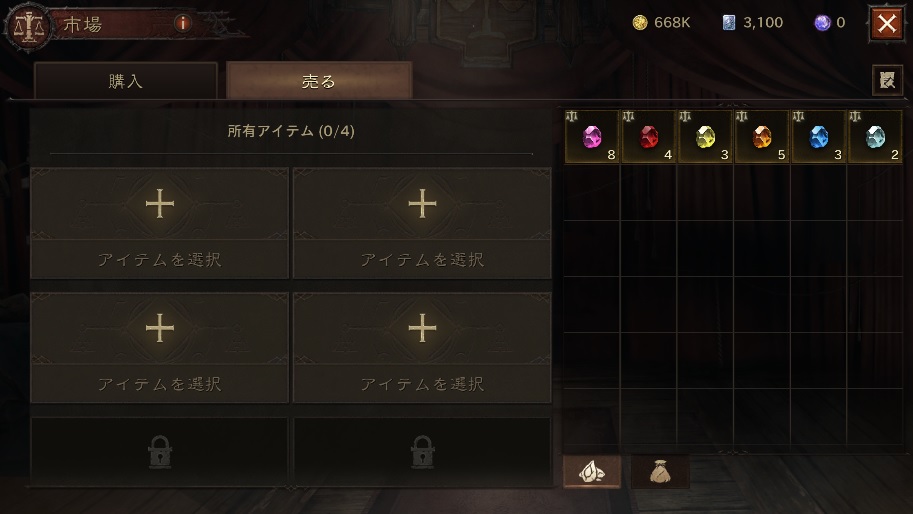Switch to the bag inventory filter
The image size is (913, 514).
pos(660,472)
